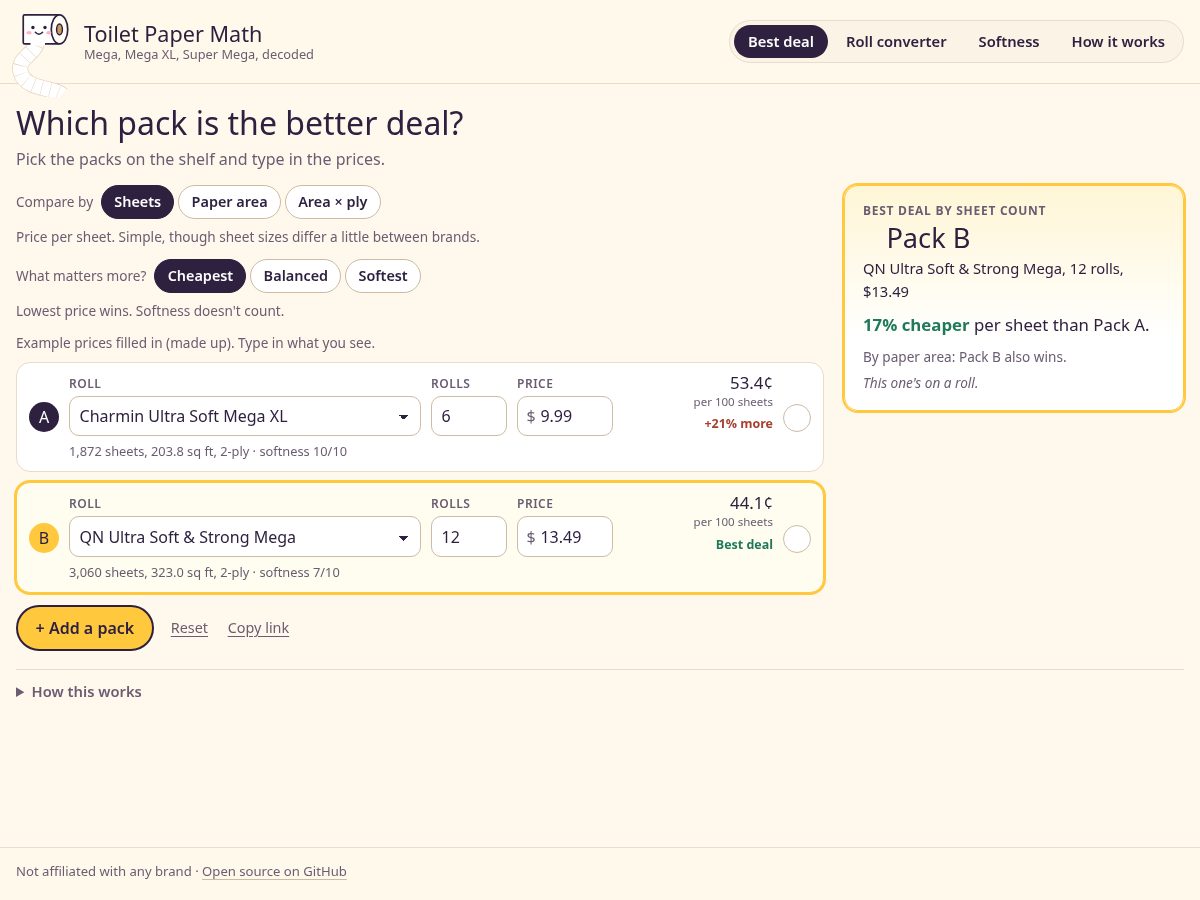Viewport: 1200px width, 900px height.
Task: Open the Roll converter tab
Action: click(896, 42)
